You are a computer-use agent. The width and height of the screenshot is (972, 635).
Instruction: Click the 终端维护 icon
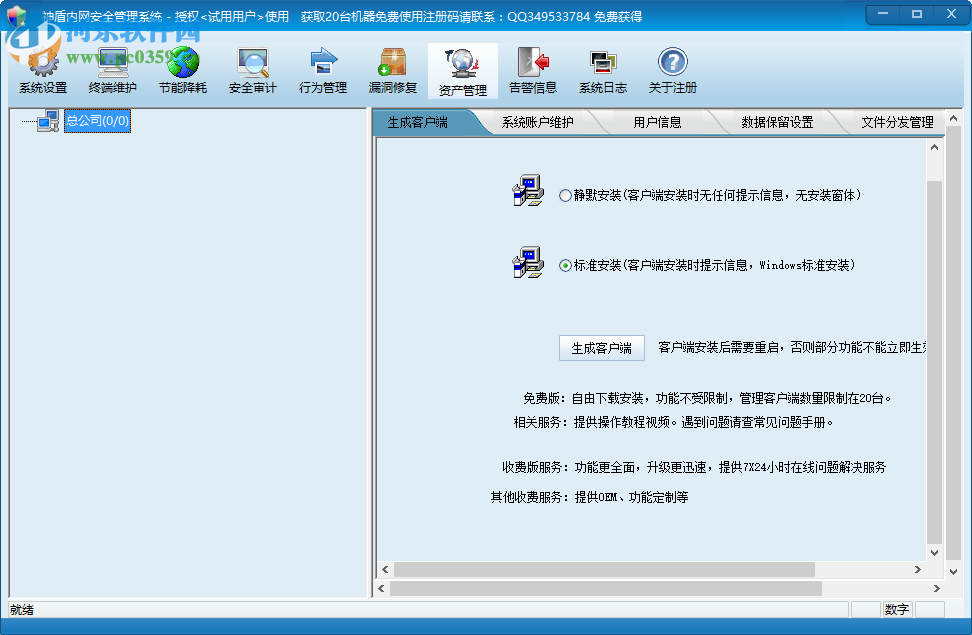tap(111, 70)
